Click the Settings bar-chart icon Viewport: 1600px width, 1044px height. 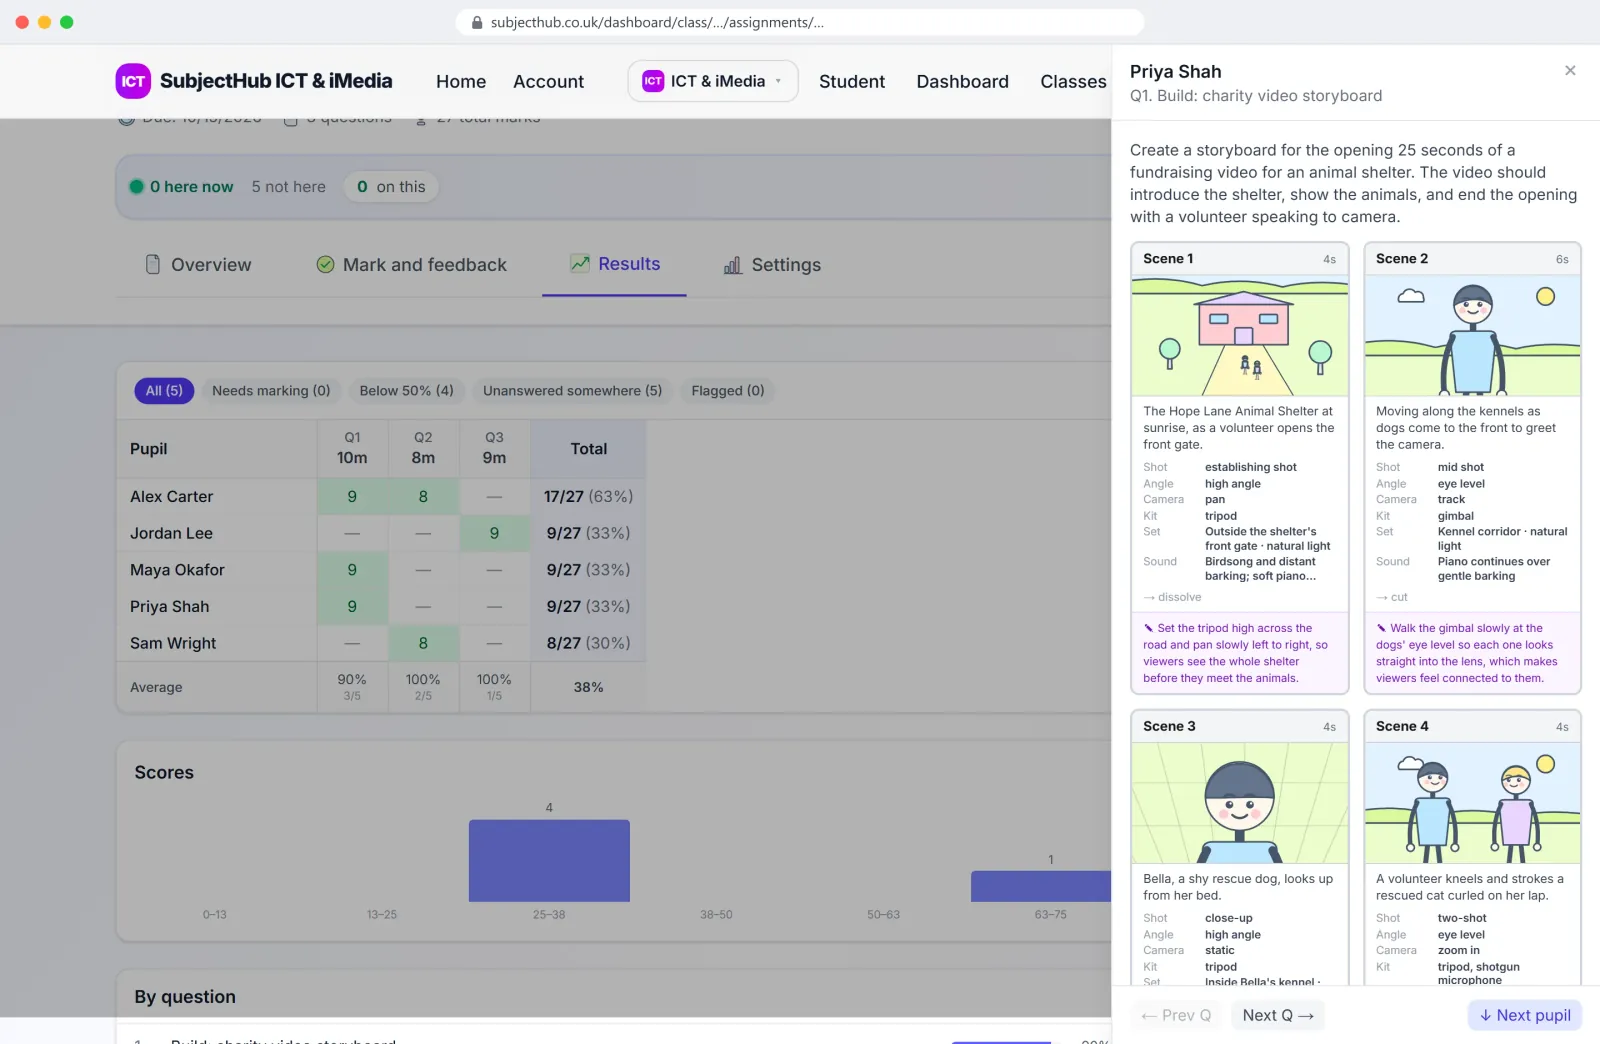[733, 265]
